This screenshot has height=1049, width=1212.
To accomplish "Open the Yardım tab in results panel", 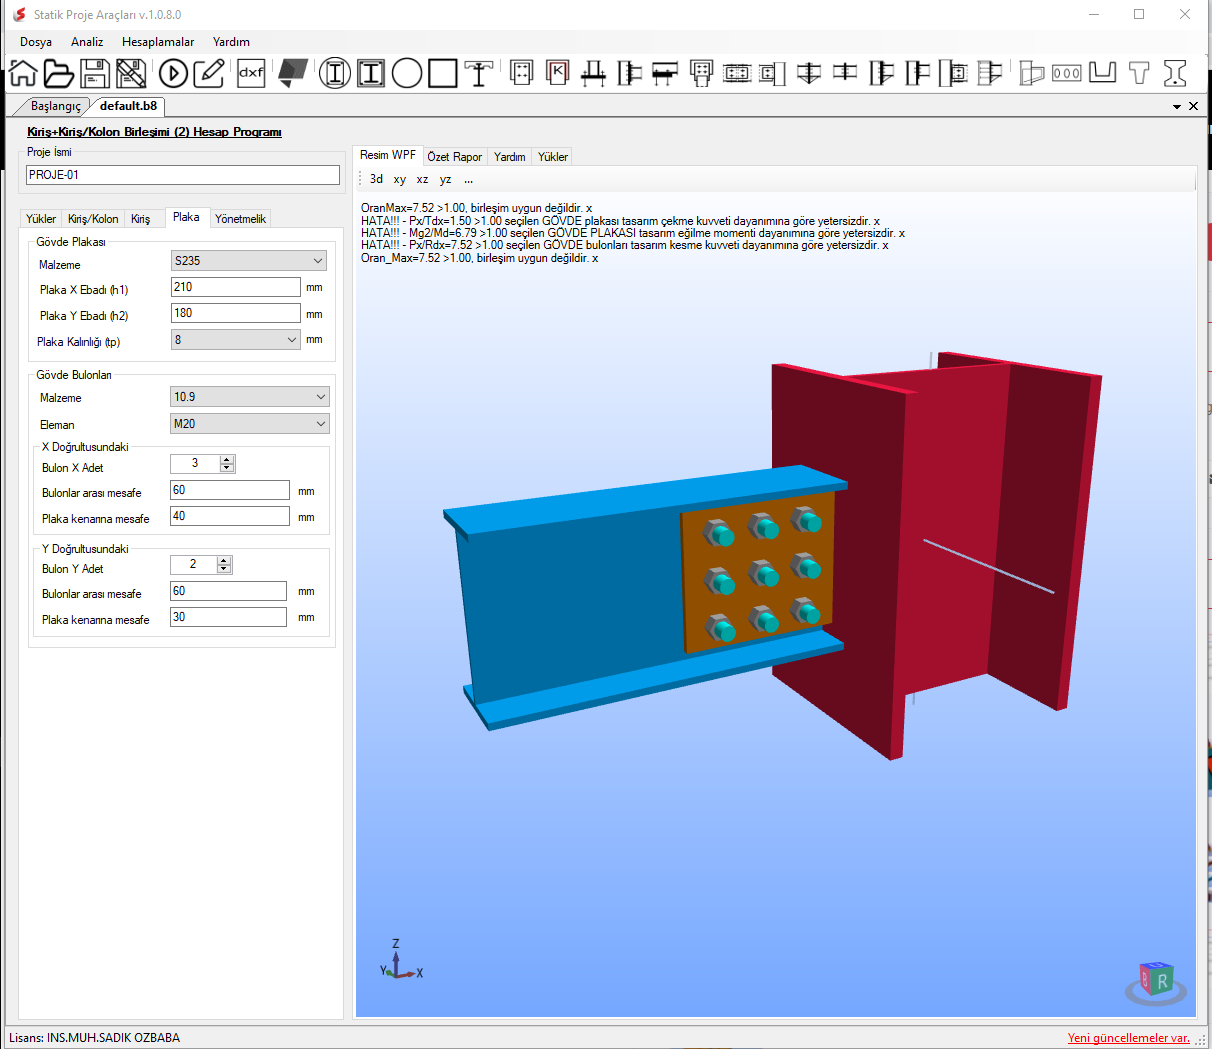I will [x=510, y=157].
